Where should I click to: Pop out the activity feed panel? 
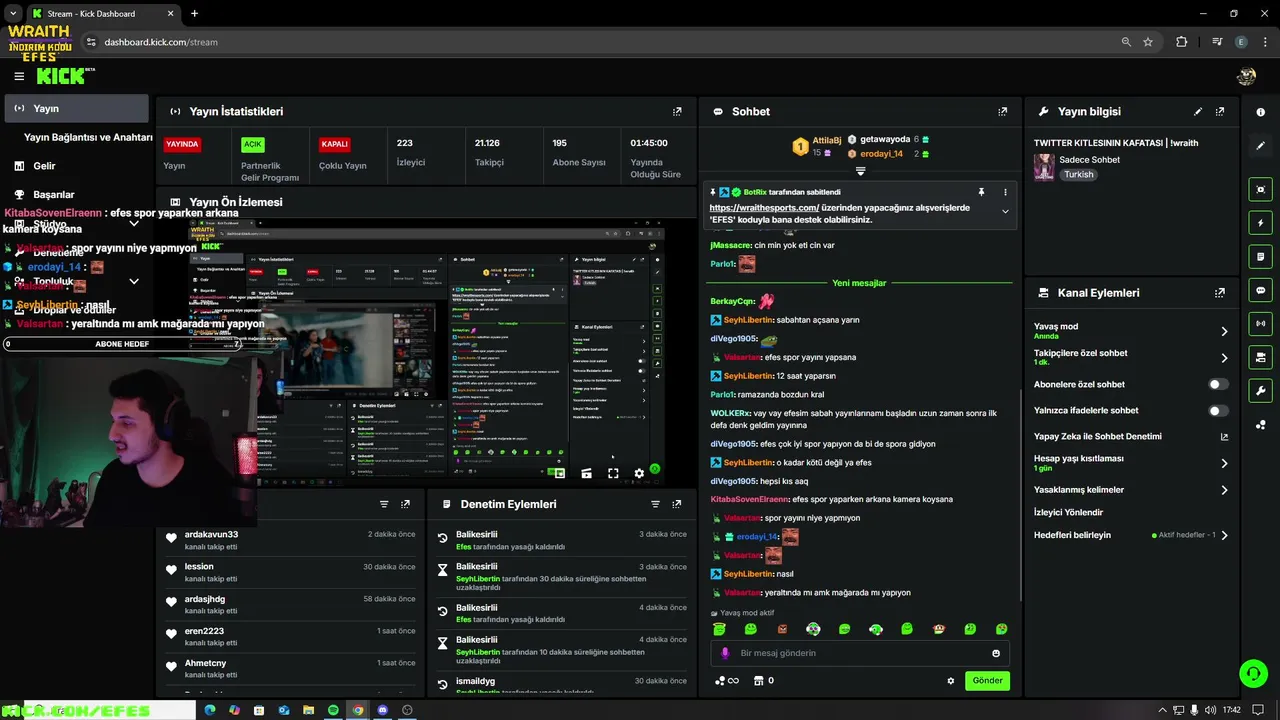point(405,504)
